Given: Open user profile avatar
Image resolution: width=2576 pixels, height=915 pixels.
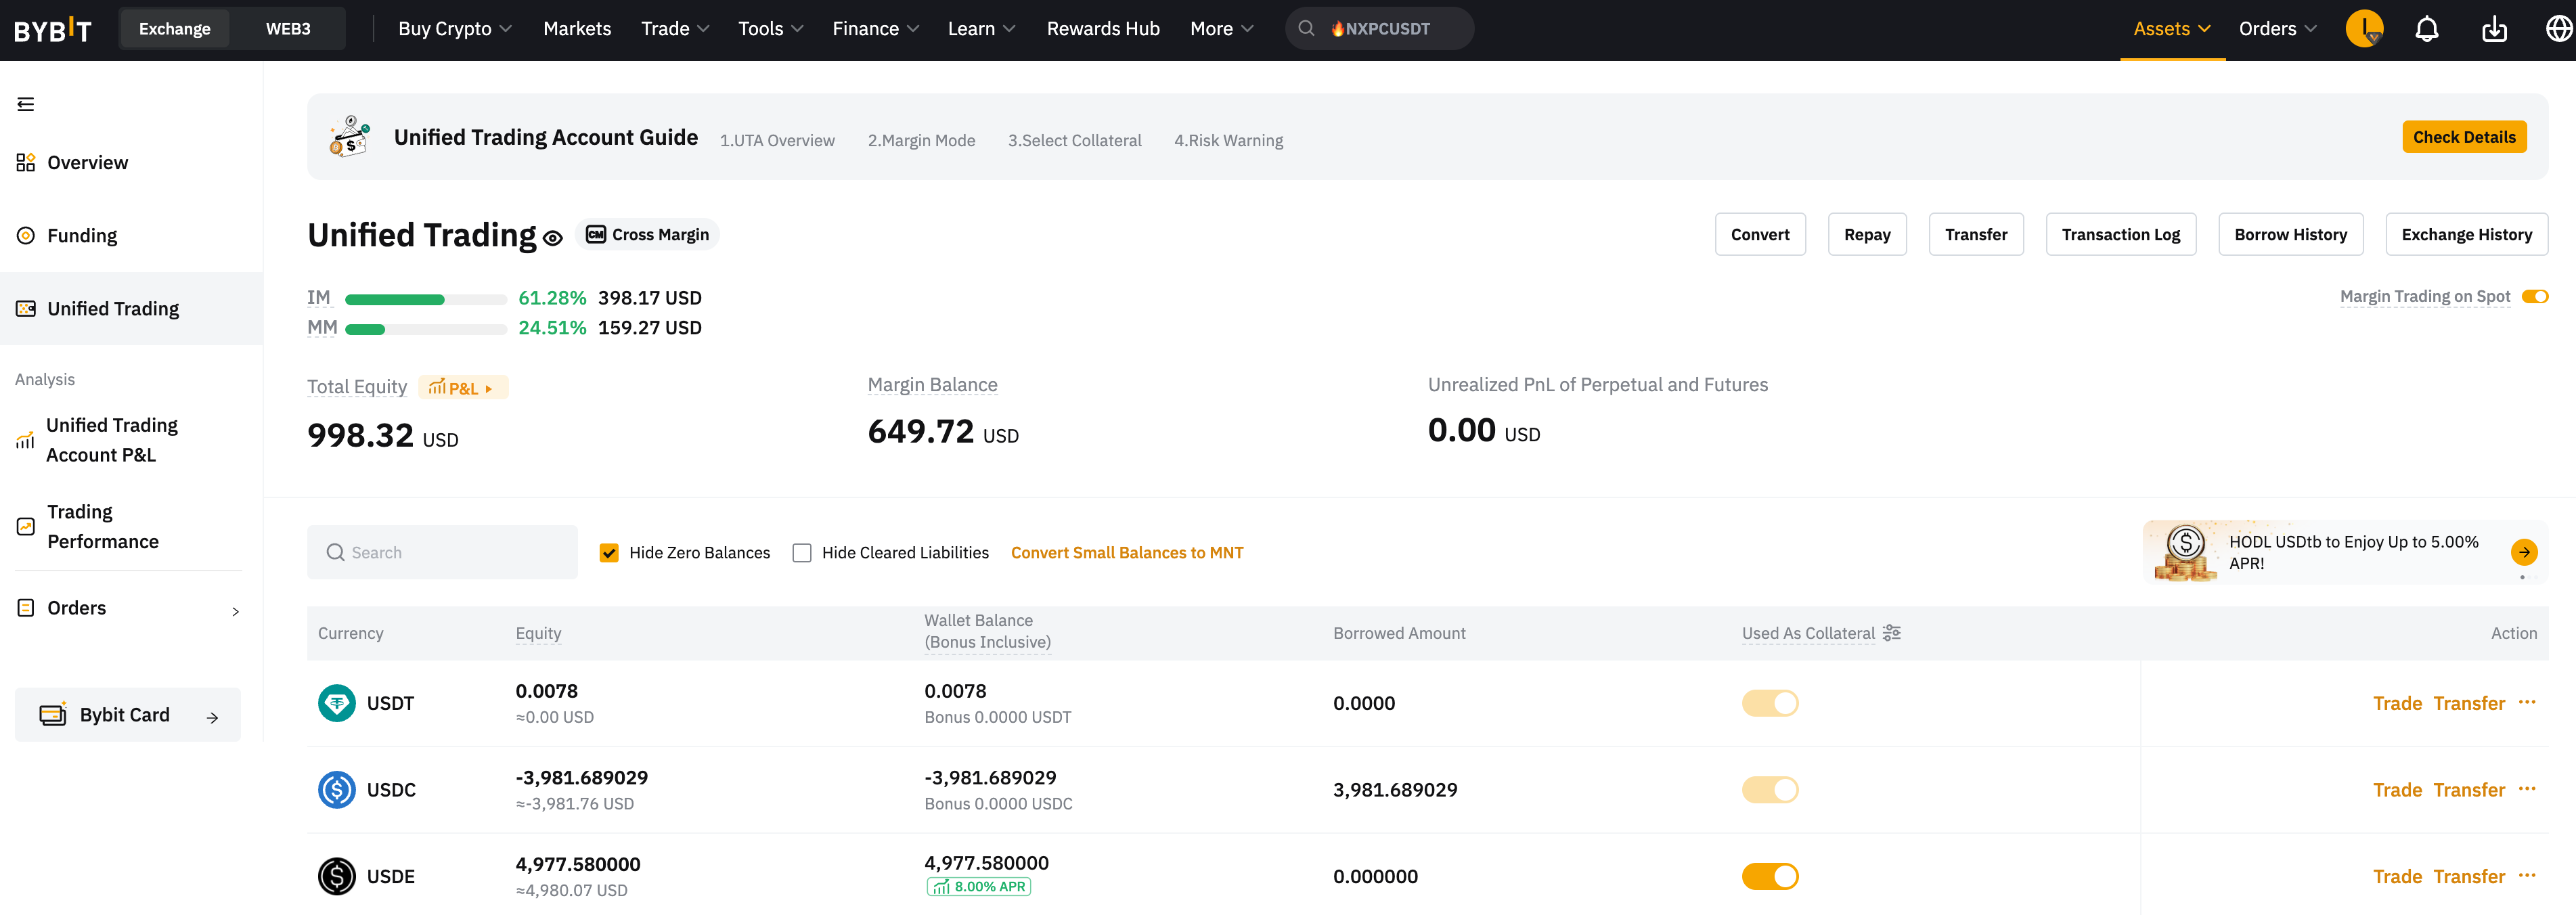Looking at the screenshot, I should click(x=2364, y=29).
